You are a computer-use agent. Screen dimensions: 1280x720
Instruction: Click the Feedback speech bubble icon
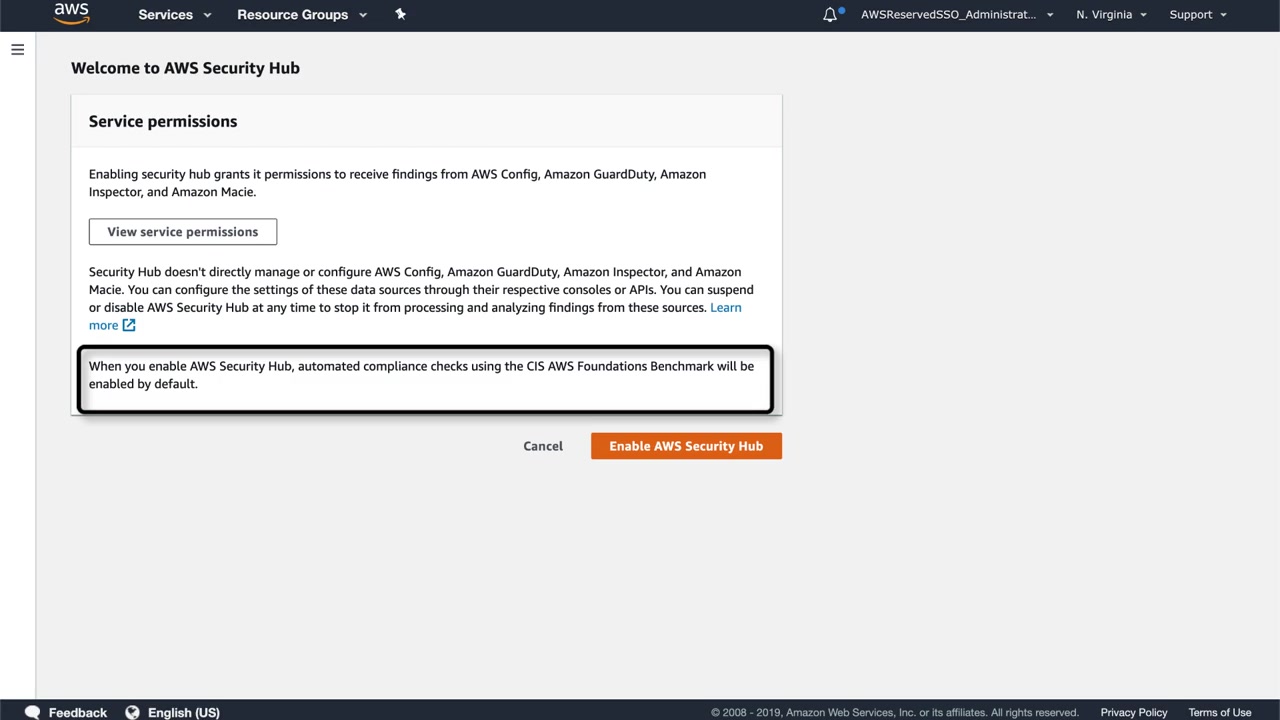click(32, 712)
